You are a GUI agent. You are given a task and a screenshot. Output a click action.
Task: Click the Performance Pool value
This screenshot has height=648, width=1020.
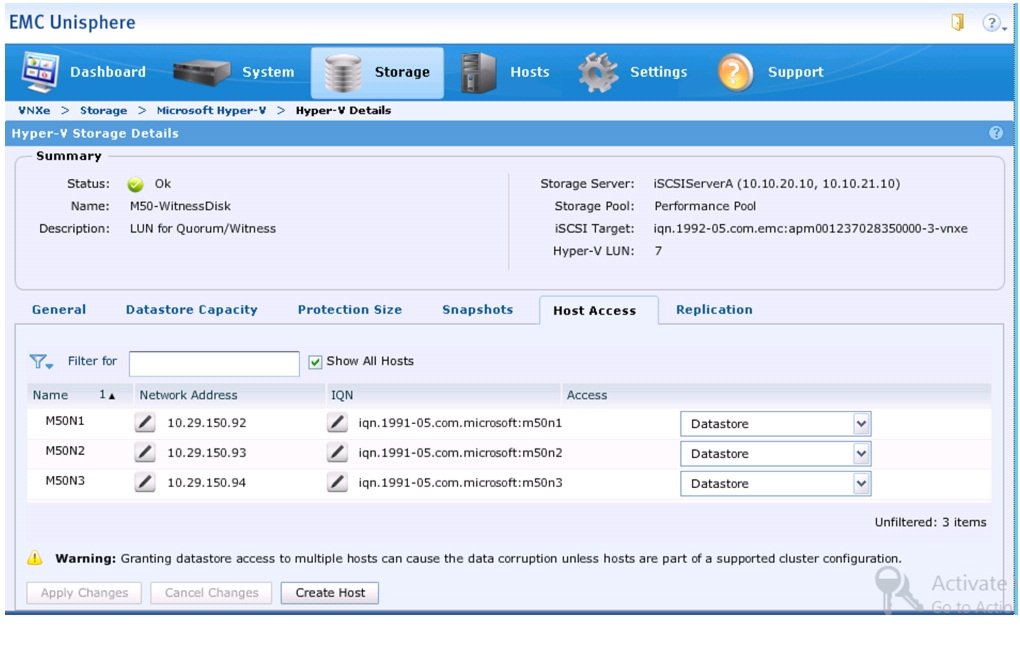705,206
